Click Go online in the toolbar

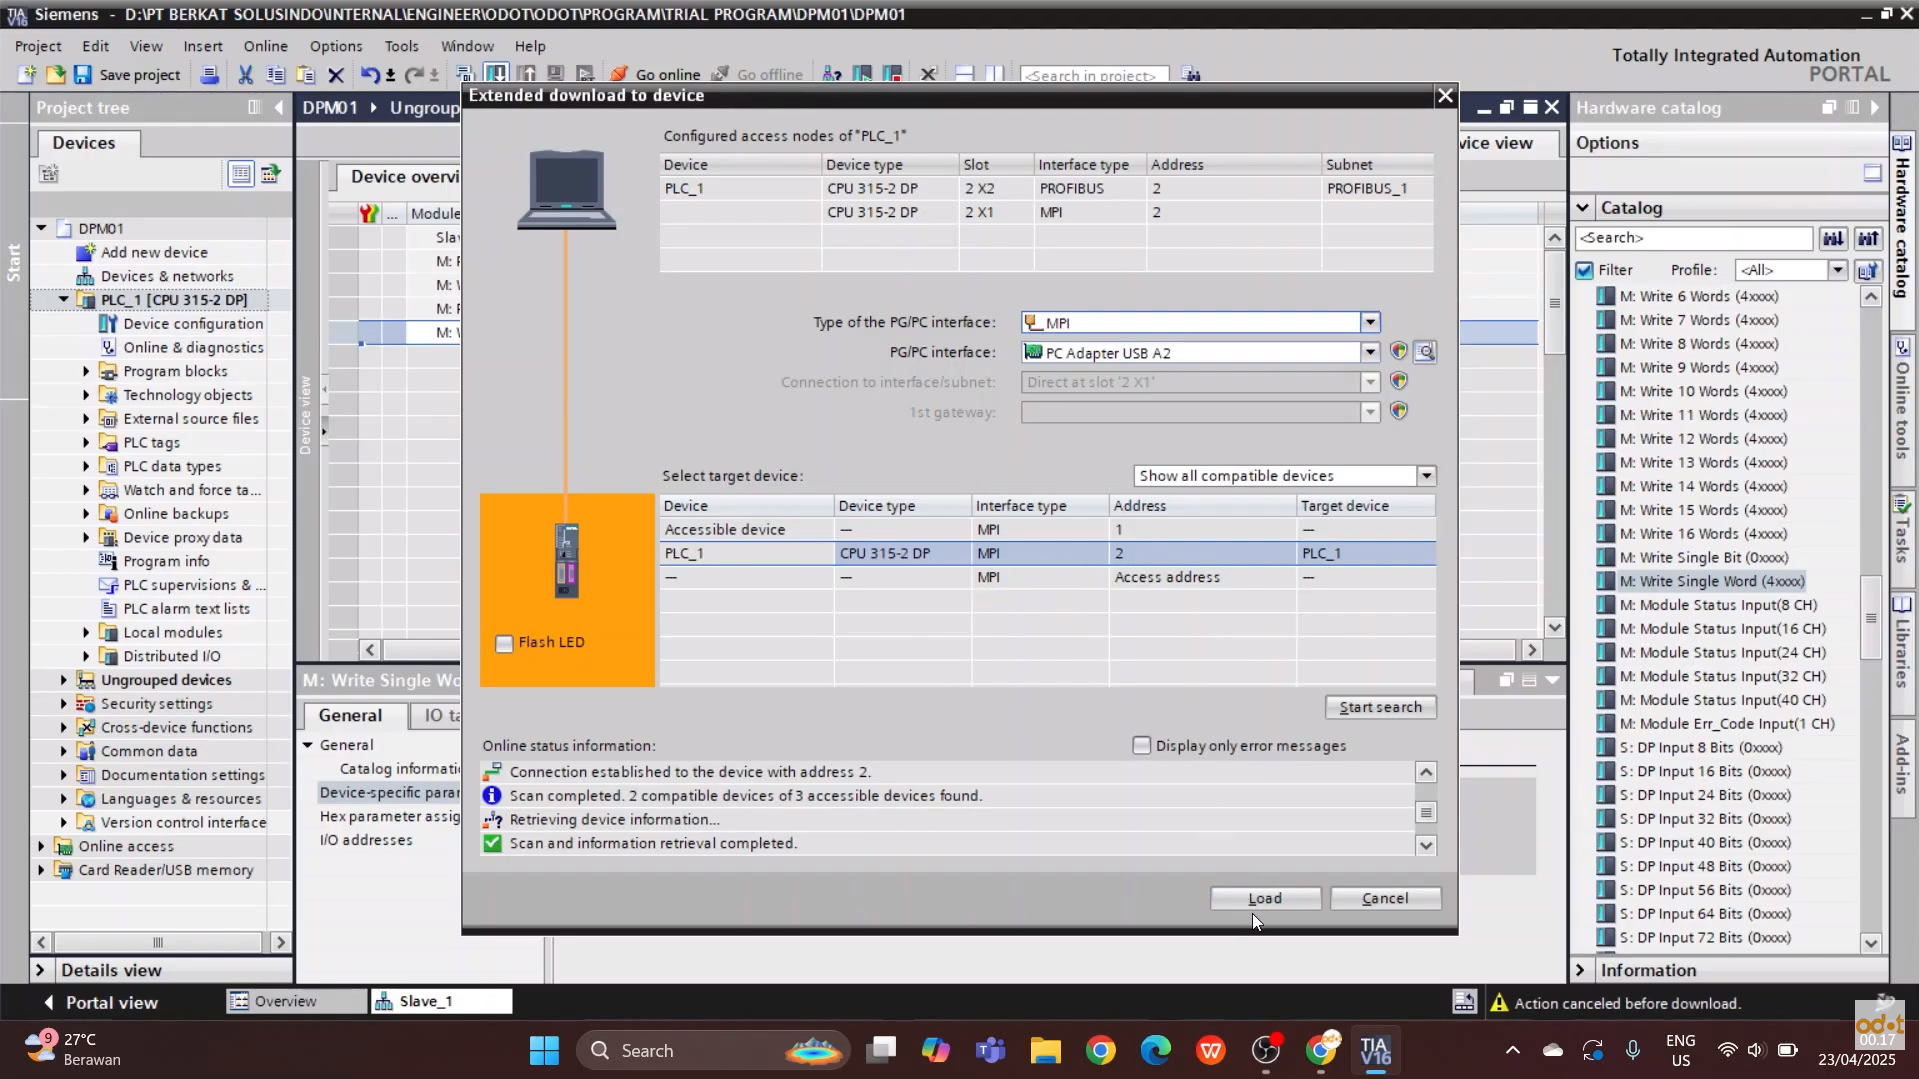click(x=656, y=74)
